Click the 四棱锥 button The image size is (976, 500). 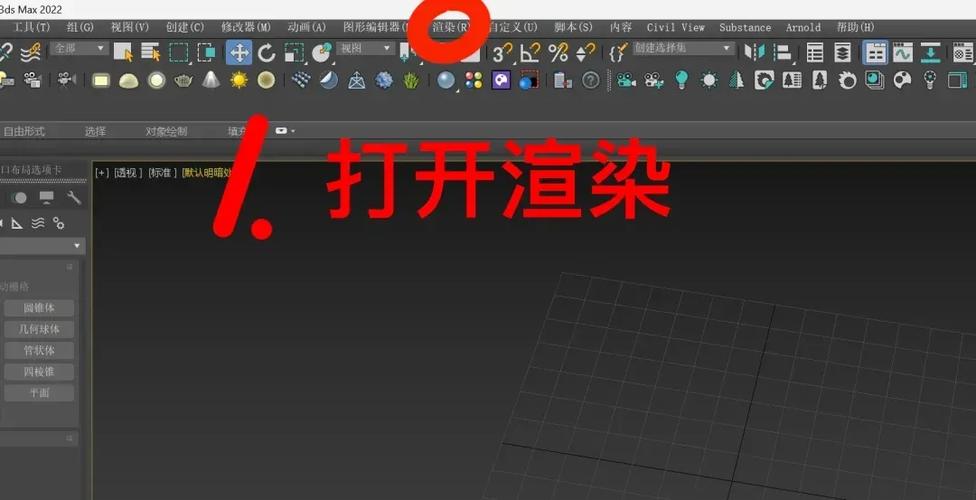tap(39, 372)
